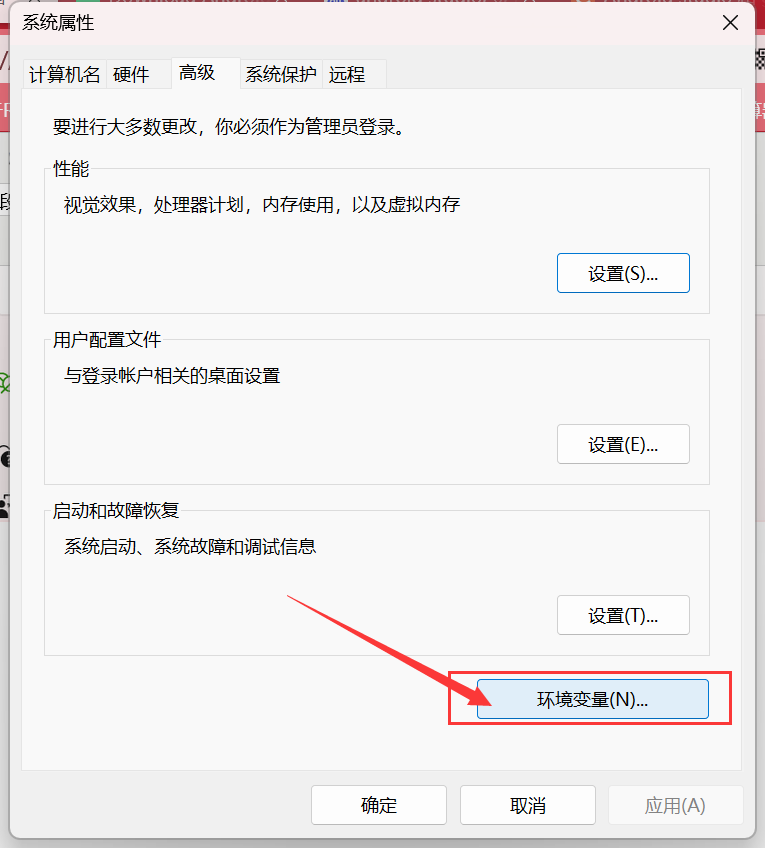This screenshot has height=848, width=765.
Task: Open the 远程 tab
Action: 354,74
